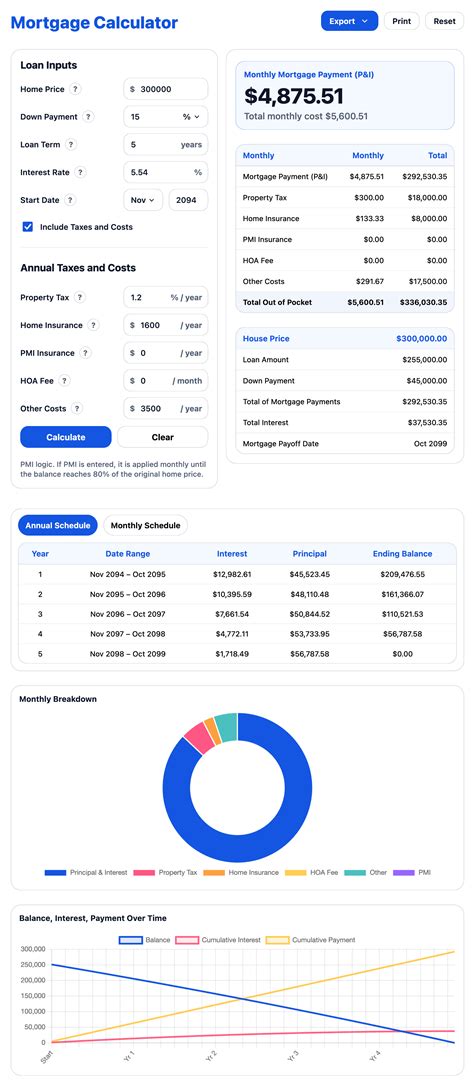The width and height of the screenshot is (474, 1089).
Task: Select the Mortgage Payoff Date value Oct 2099
Action: [430, 443]
